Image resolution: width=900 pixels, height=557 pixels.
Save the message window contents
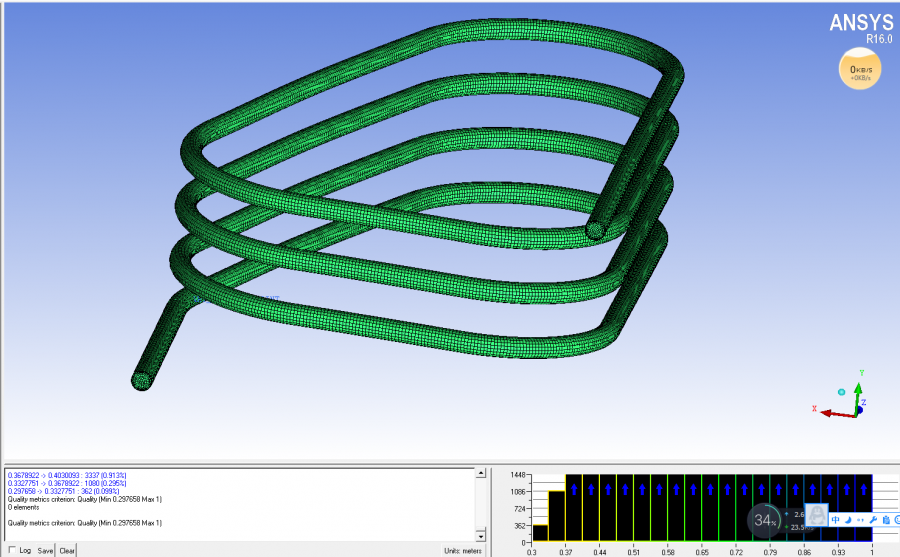(45, 551)
